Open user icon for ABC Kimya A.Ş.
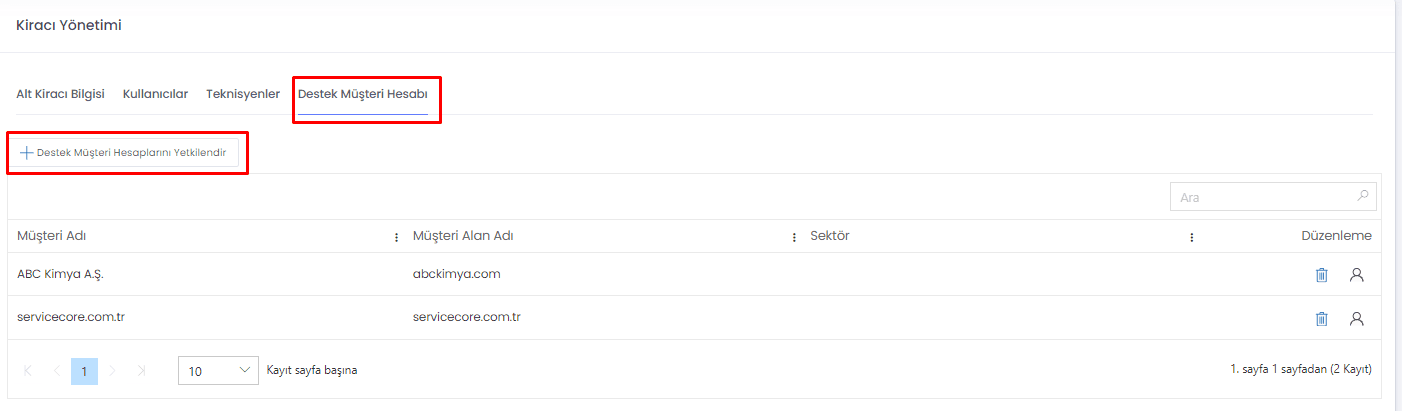The image size is (1402, 411). click(x=1357, y=275)
